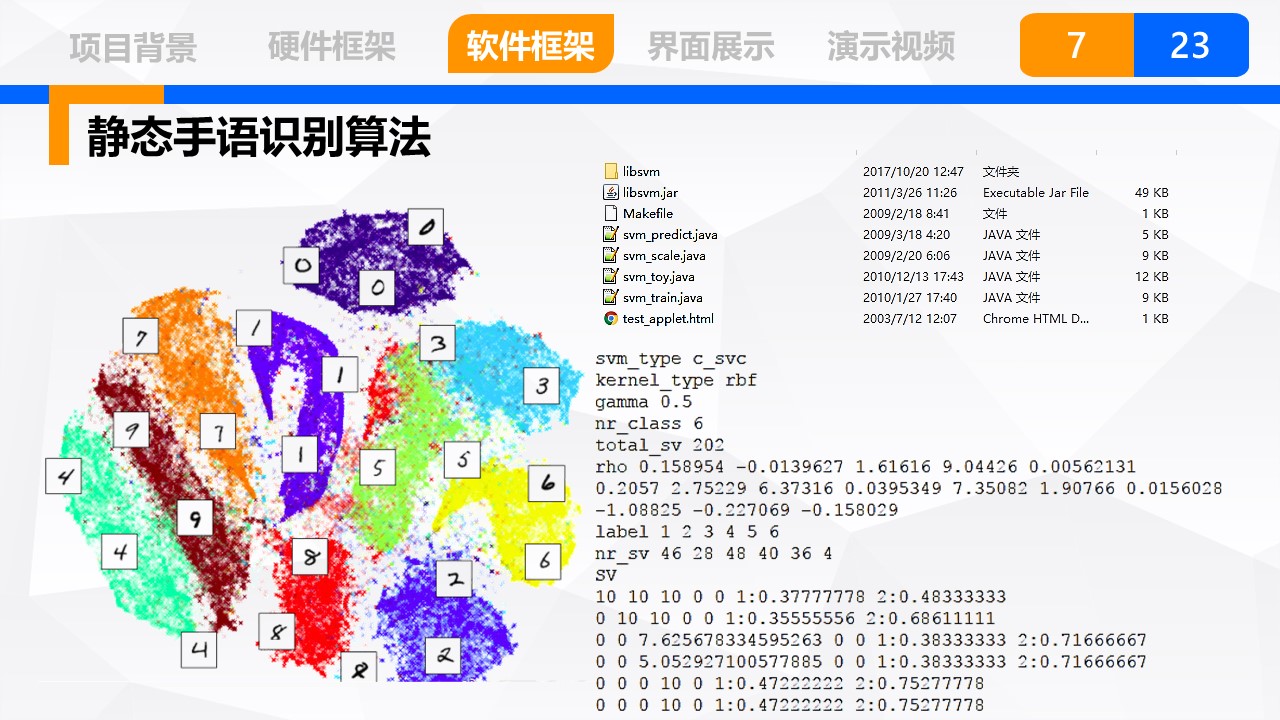Click the 静态手语识别算法 heading

tap(258, 137)
